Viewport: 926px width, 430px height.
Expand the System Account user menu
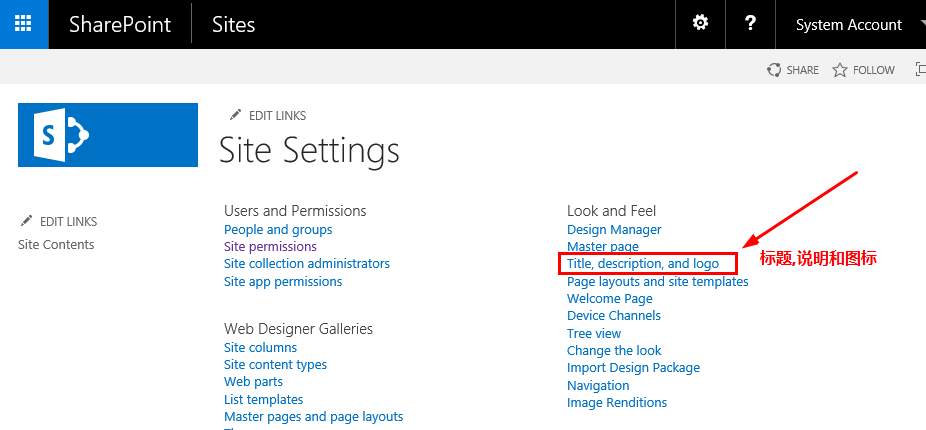853,25
